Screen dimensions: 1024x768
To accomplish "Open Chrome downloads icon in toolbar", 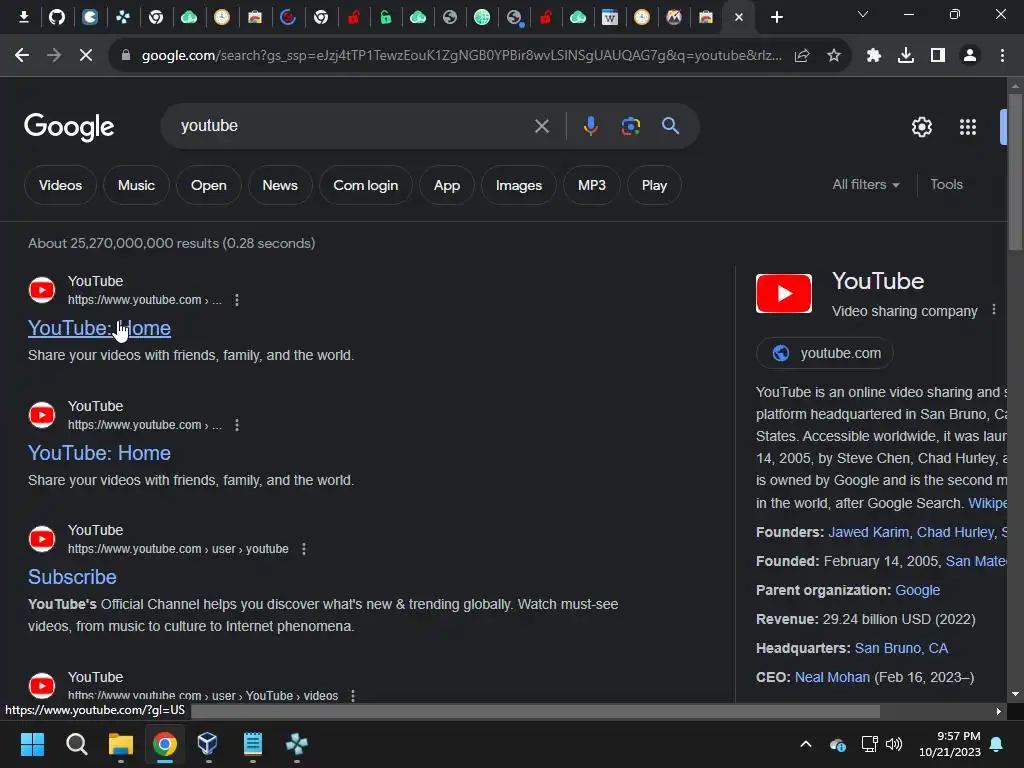I will click(x=905, y=56).
